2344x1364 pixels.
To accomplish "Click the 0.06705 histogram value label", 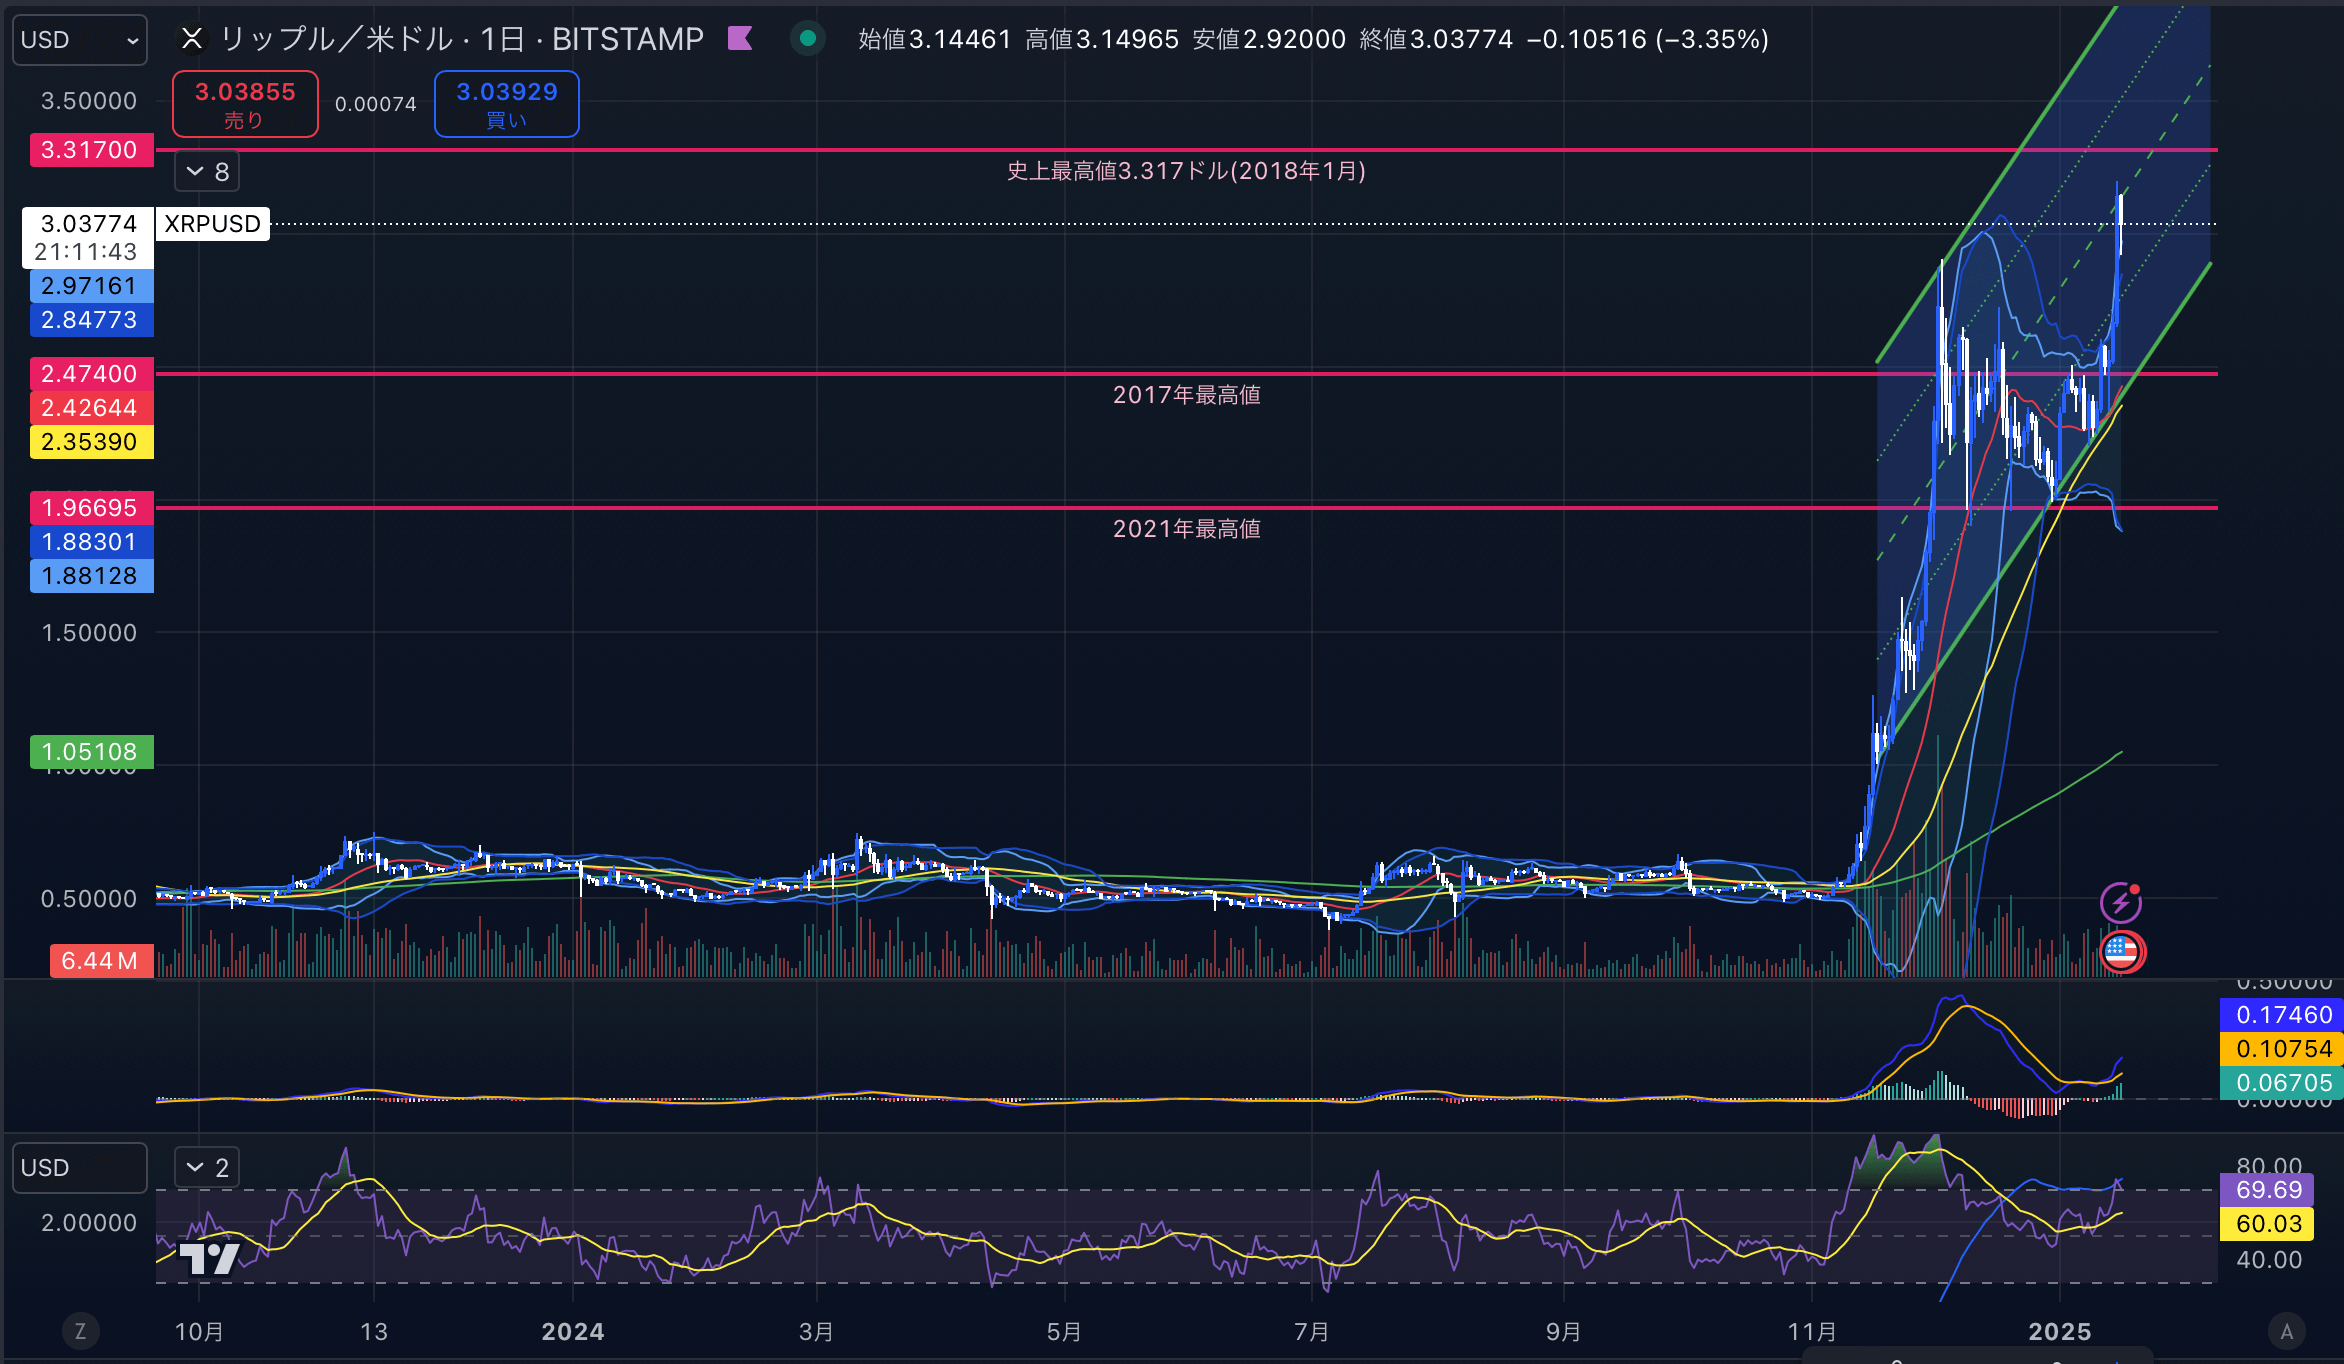I will coord(2284,1083).
